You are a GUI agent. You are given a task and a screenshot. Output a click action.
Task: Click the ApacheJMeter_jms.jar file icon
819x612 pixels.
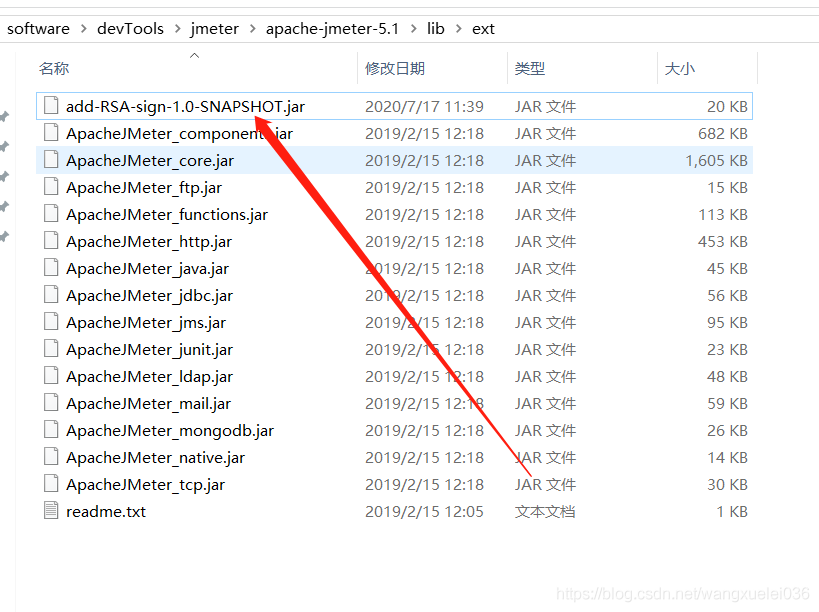click(51, 322)
